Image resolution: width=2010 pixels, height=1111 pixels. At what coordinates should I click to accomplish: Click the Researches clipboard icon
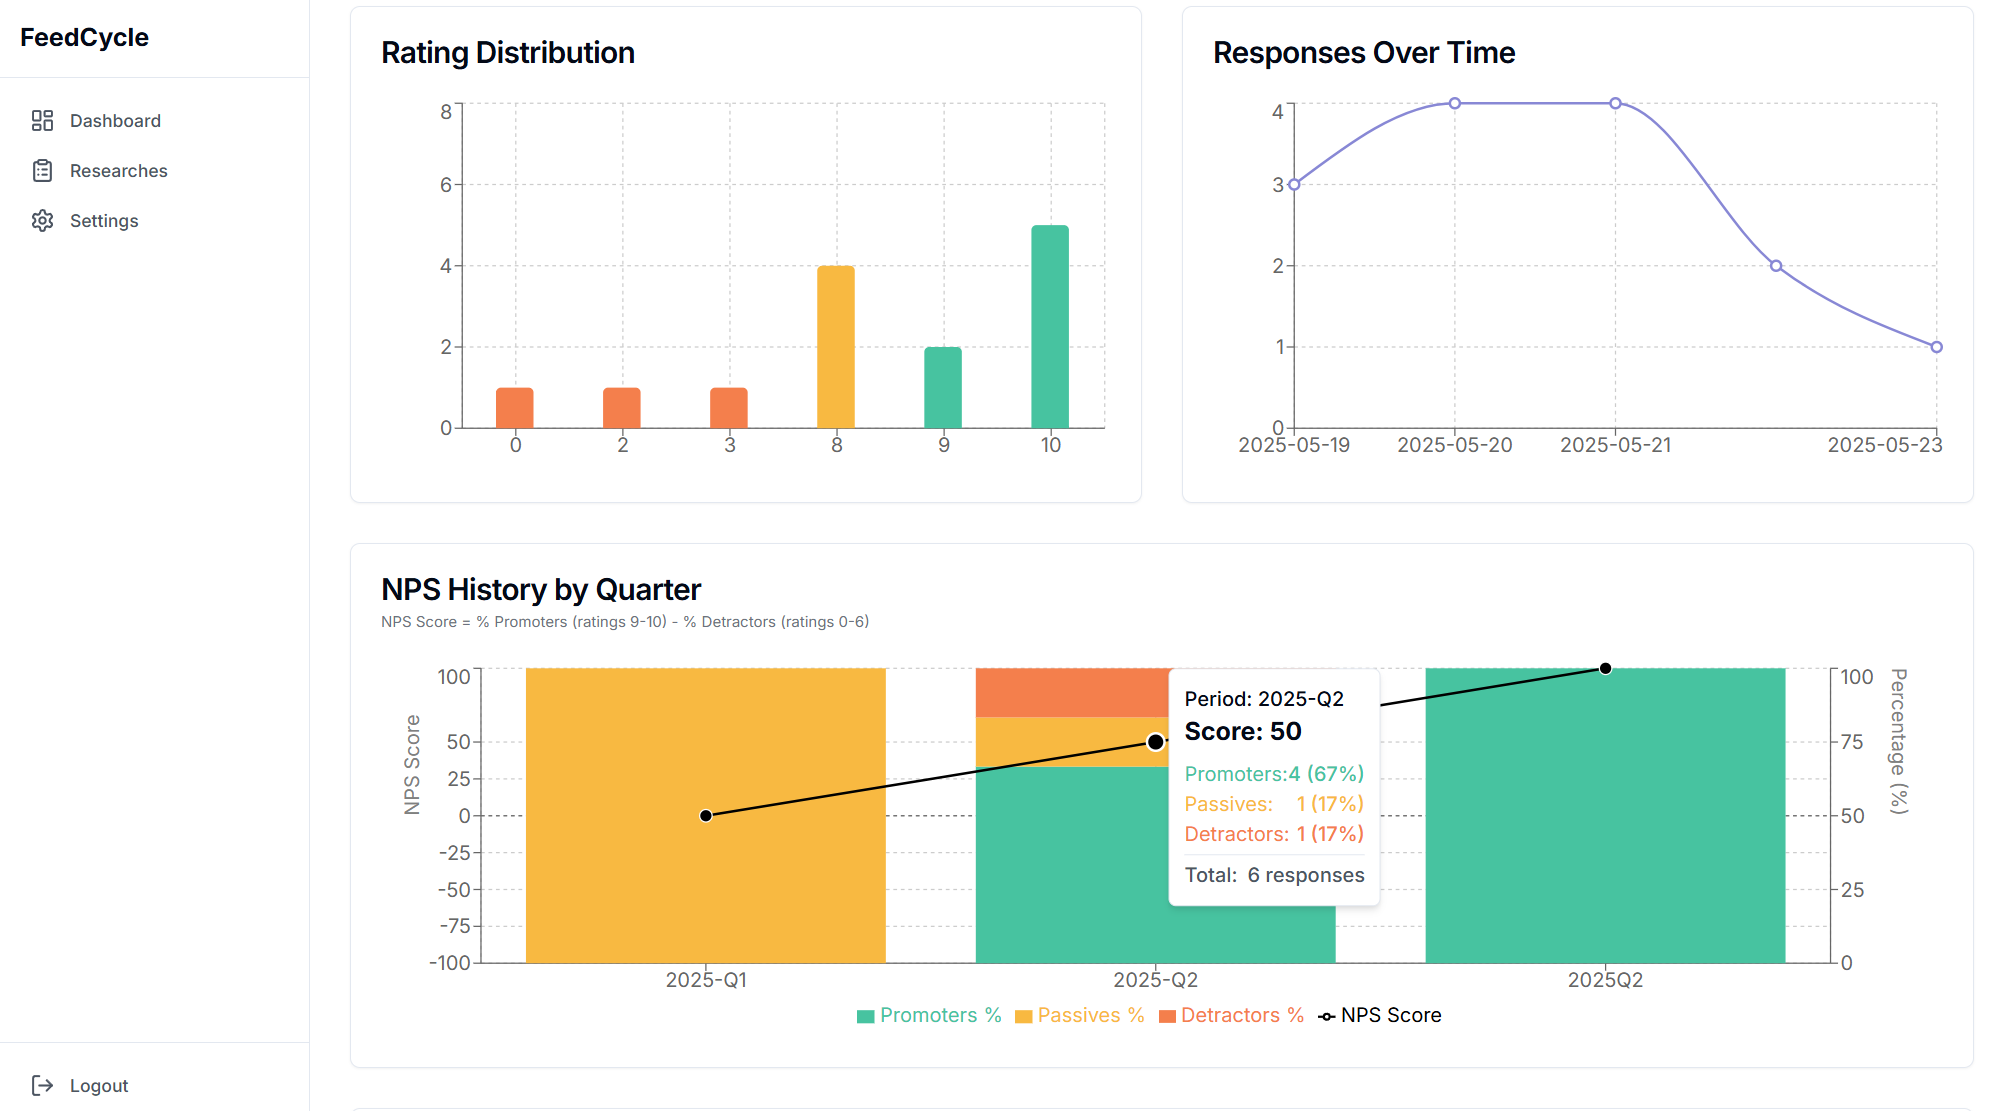(42, 171)
